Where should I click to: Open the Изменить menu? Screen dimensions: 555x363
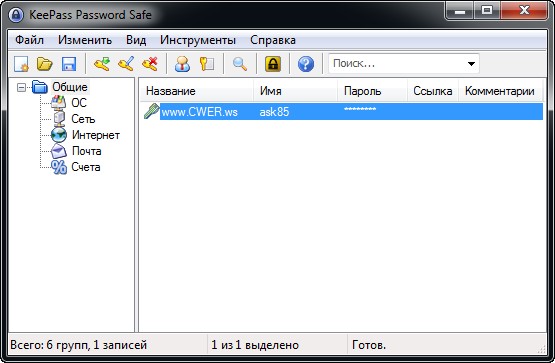coord(85,40)
